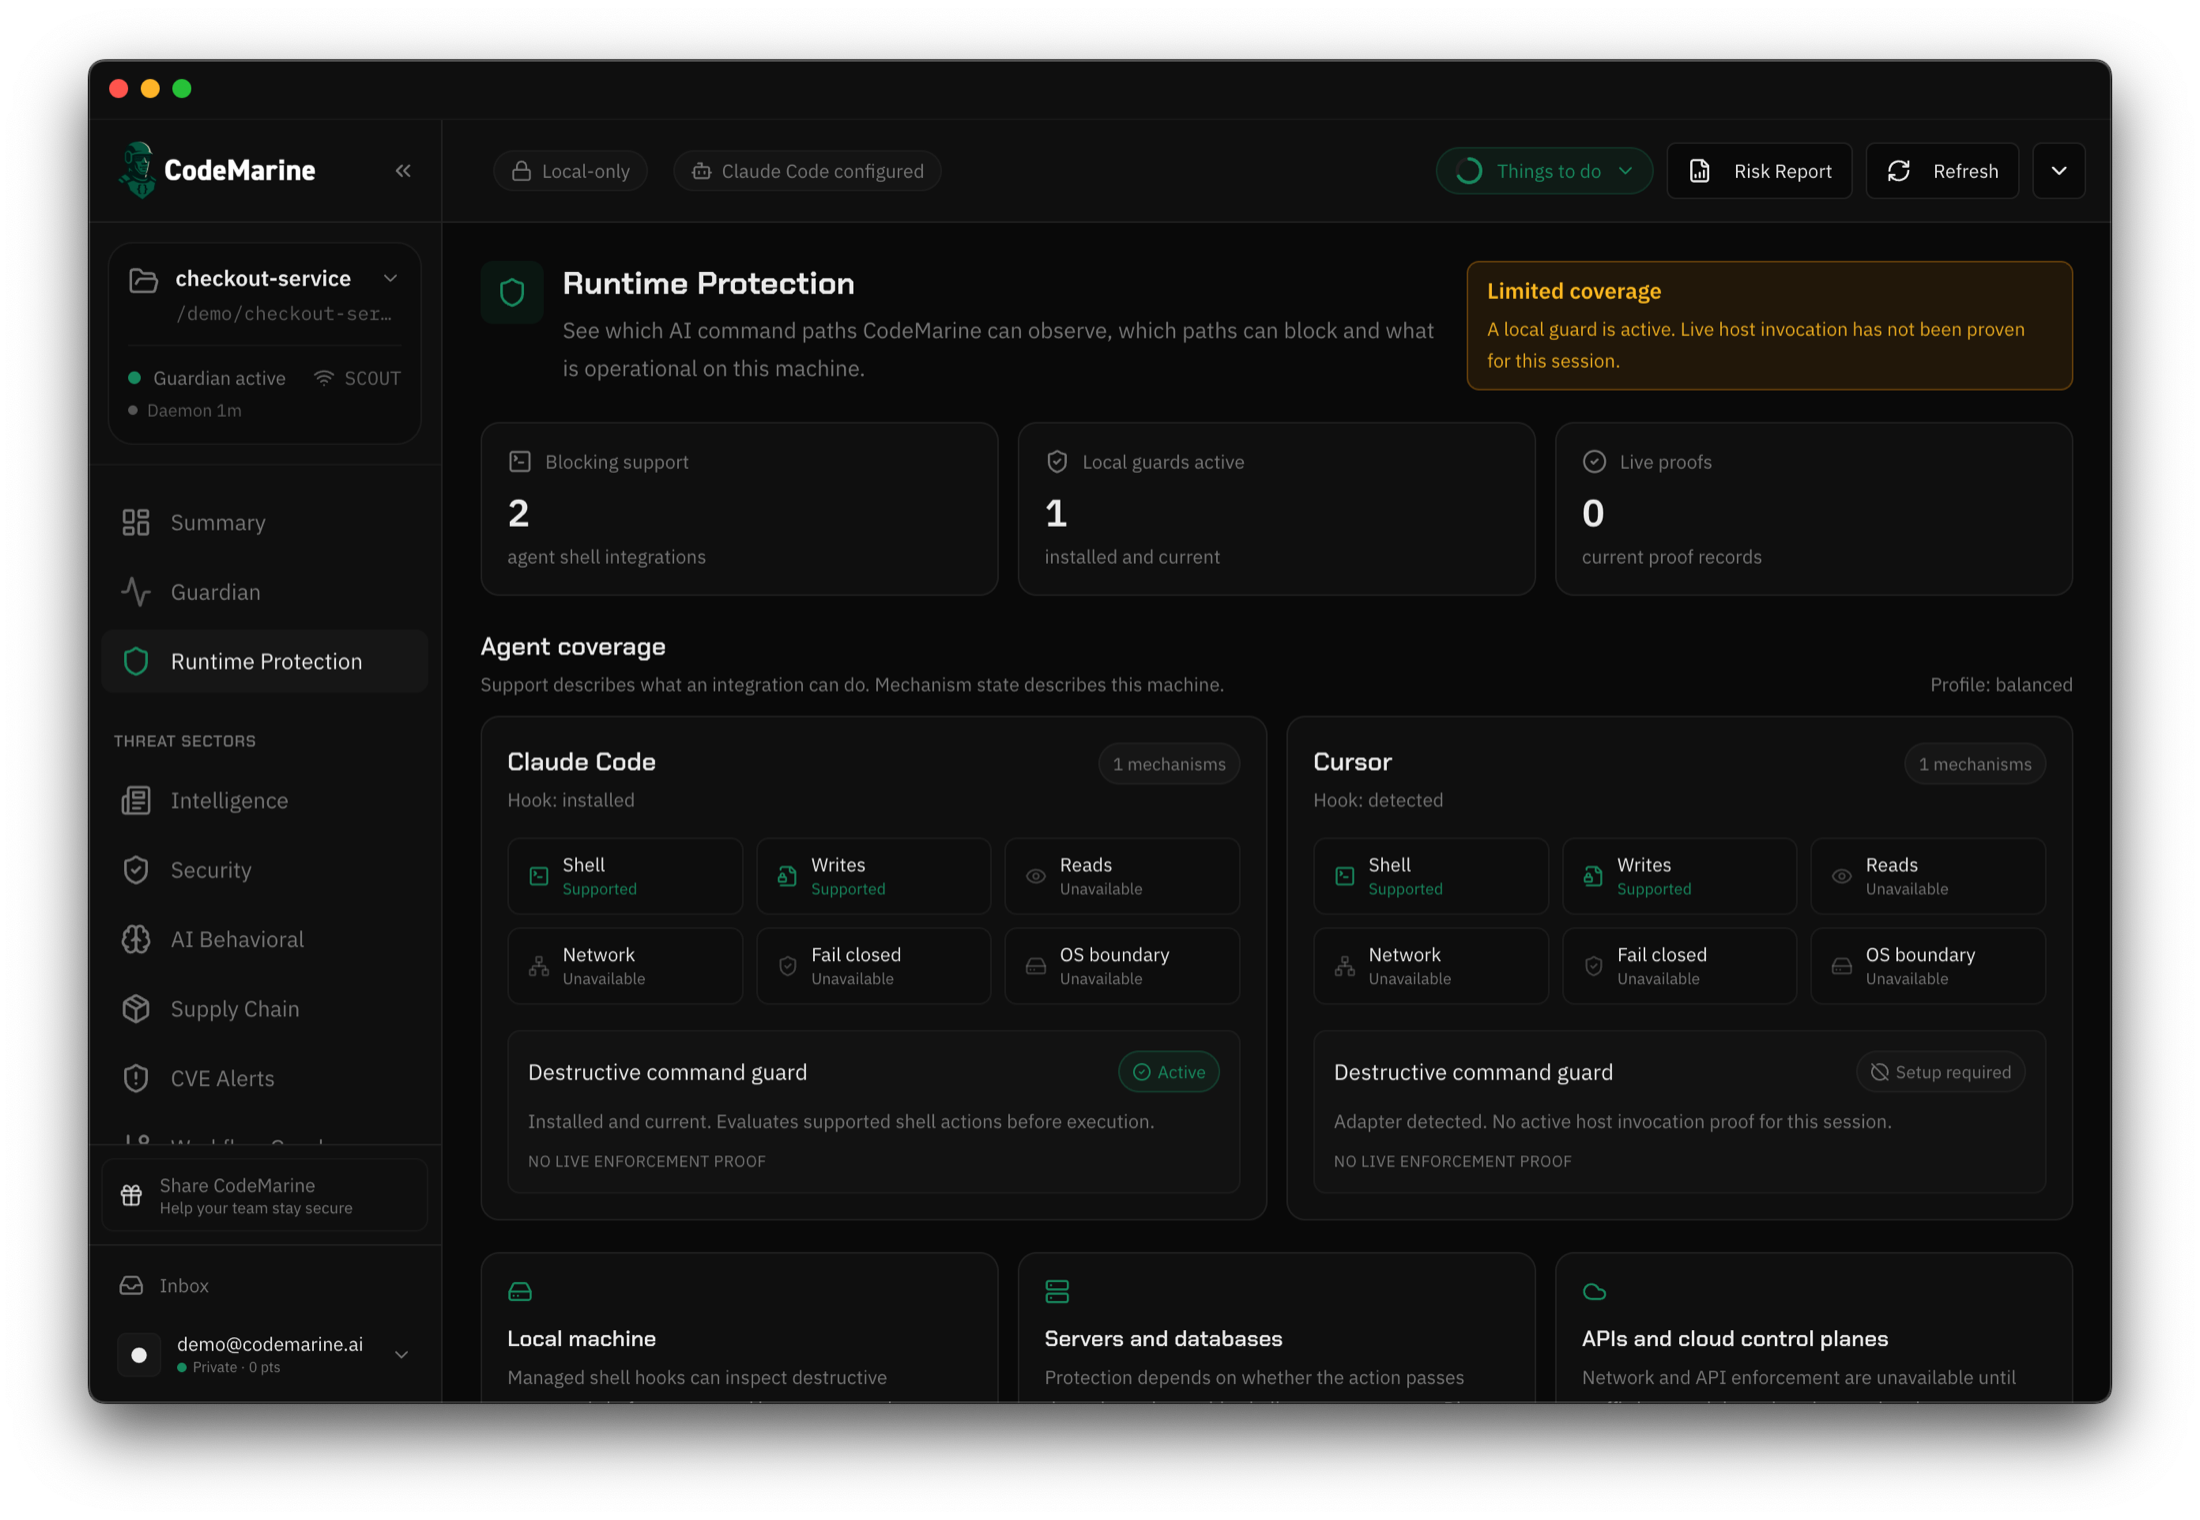Click Claude Code Writes capability tile

874,876
